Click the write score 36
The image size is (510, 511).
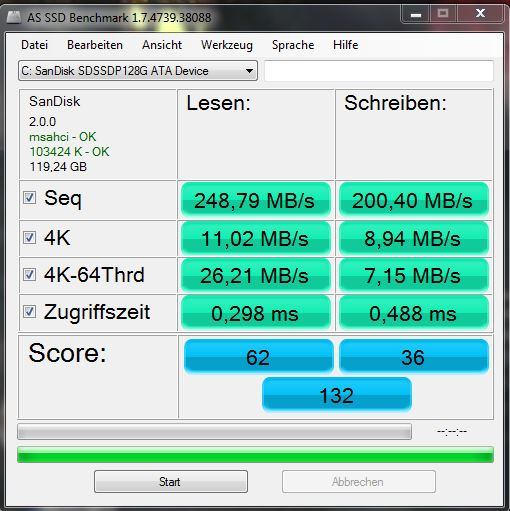click(414, 356)
